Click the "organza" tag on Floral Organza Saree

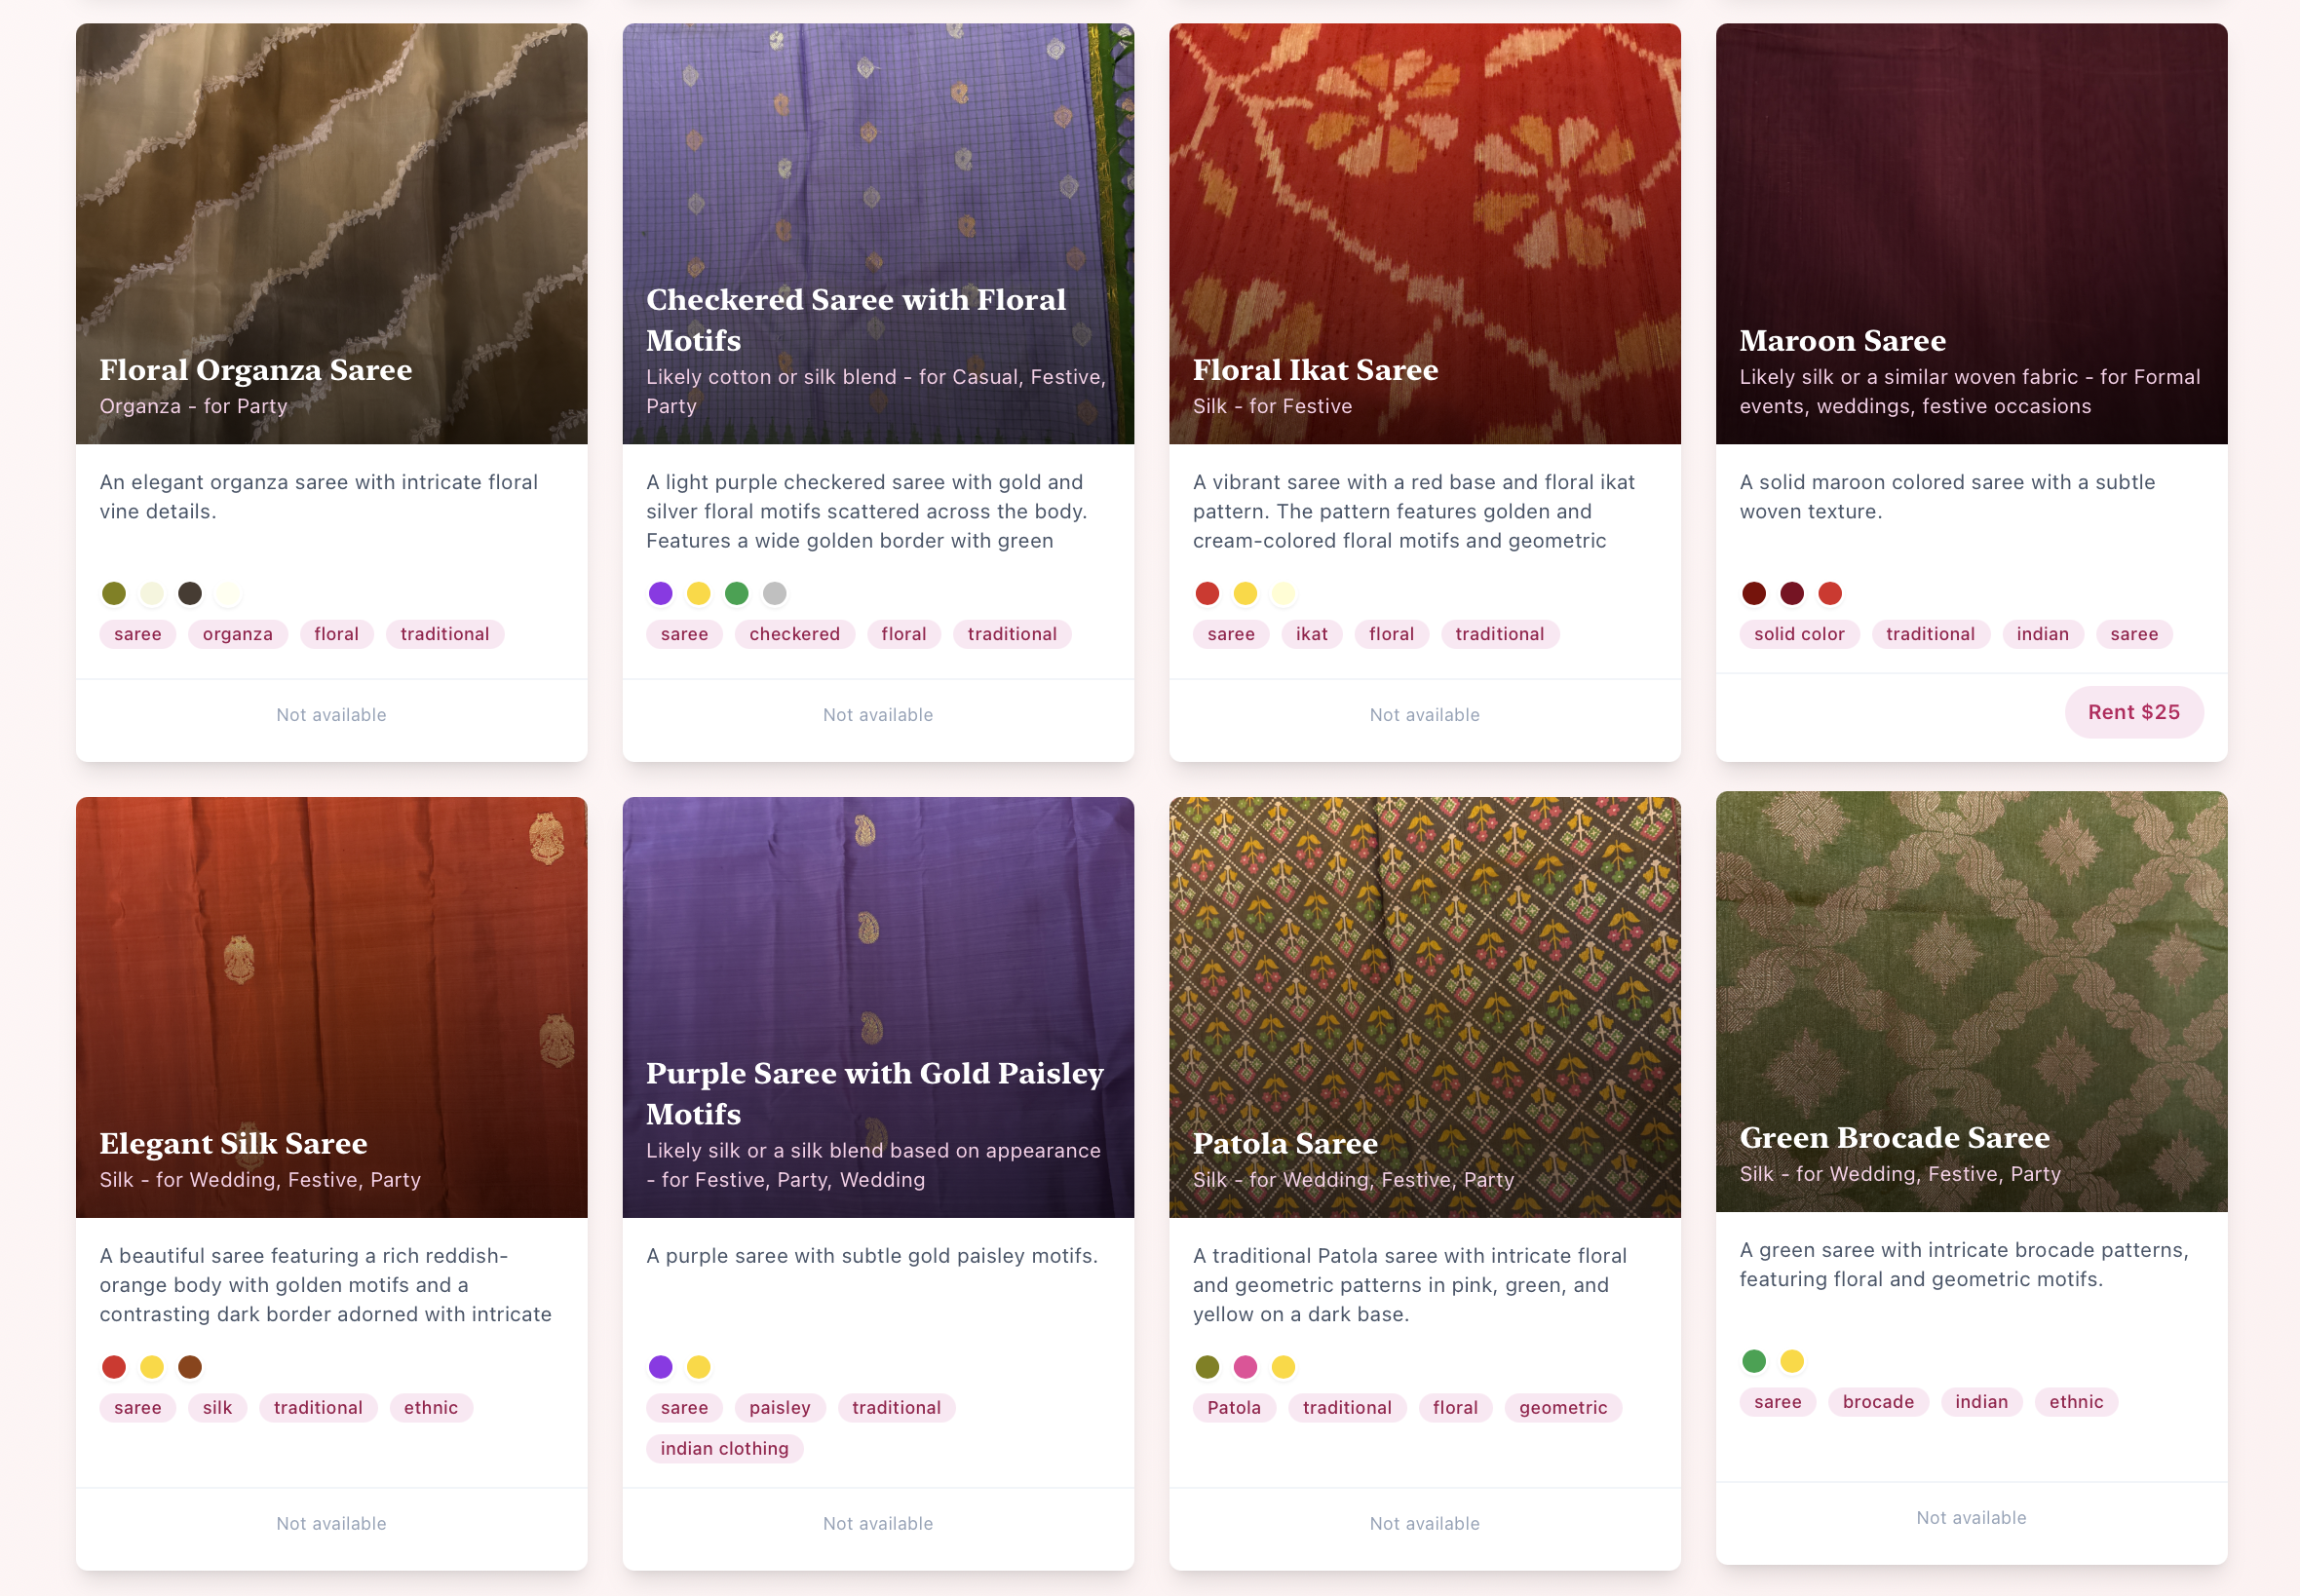(237, 633)
